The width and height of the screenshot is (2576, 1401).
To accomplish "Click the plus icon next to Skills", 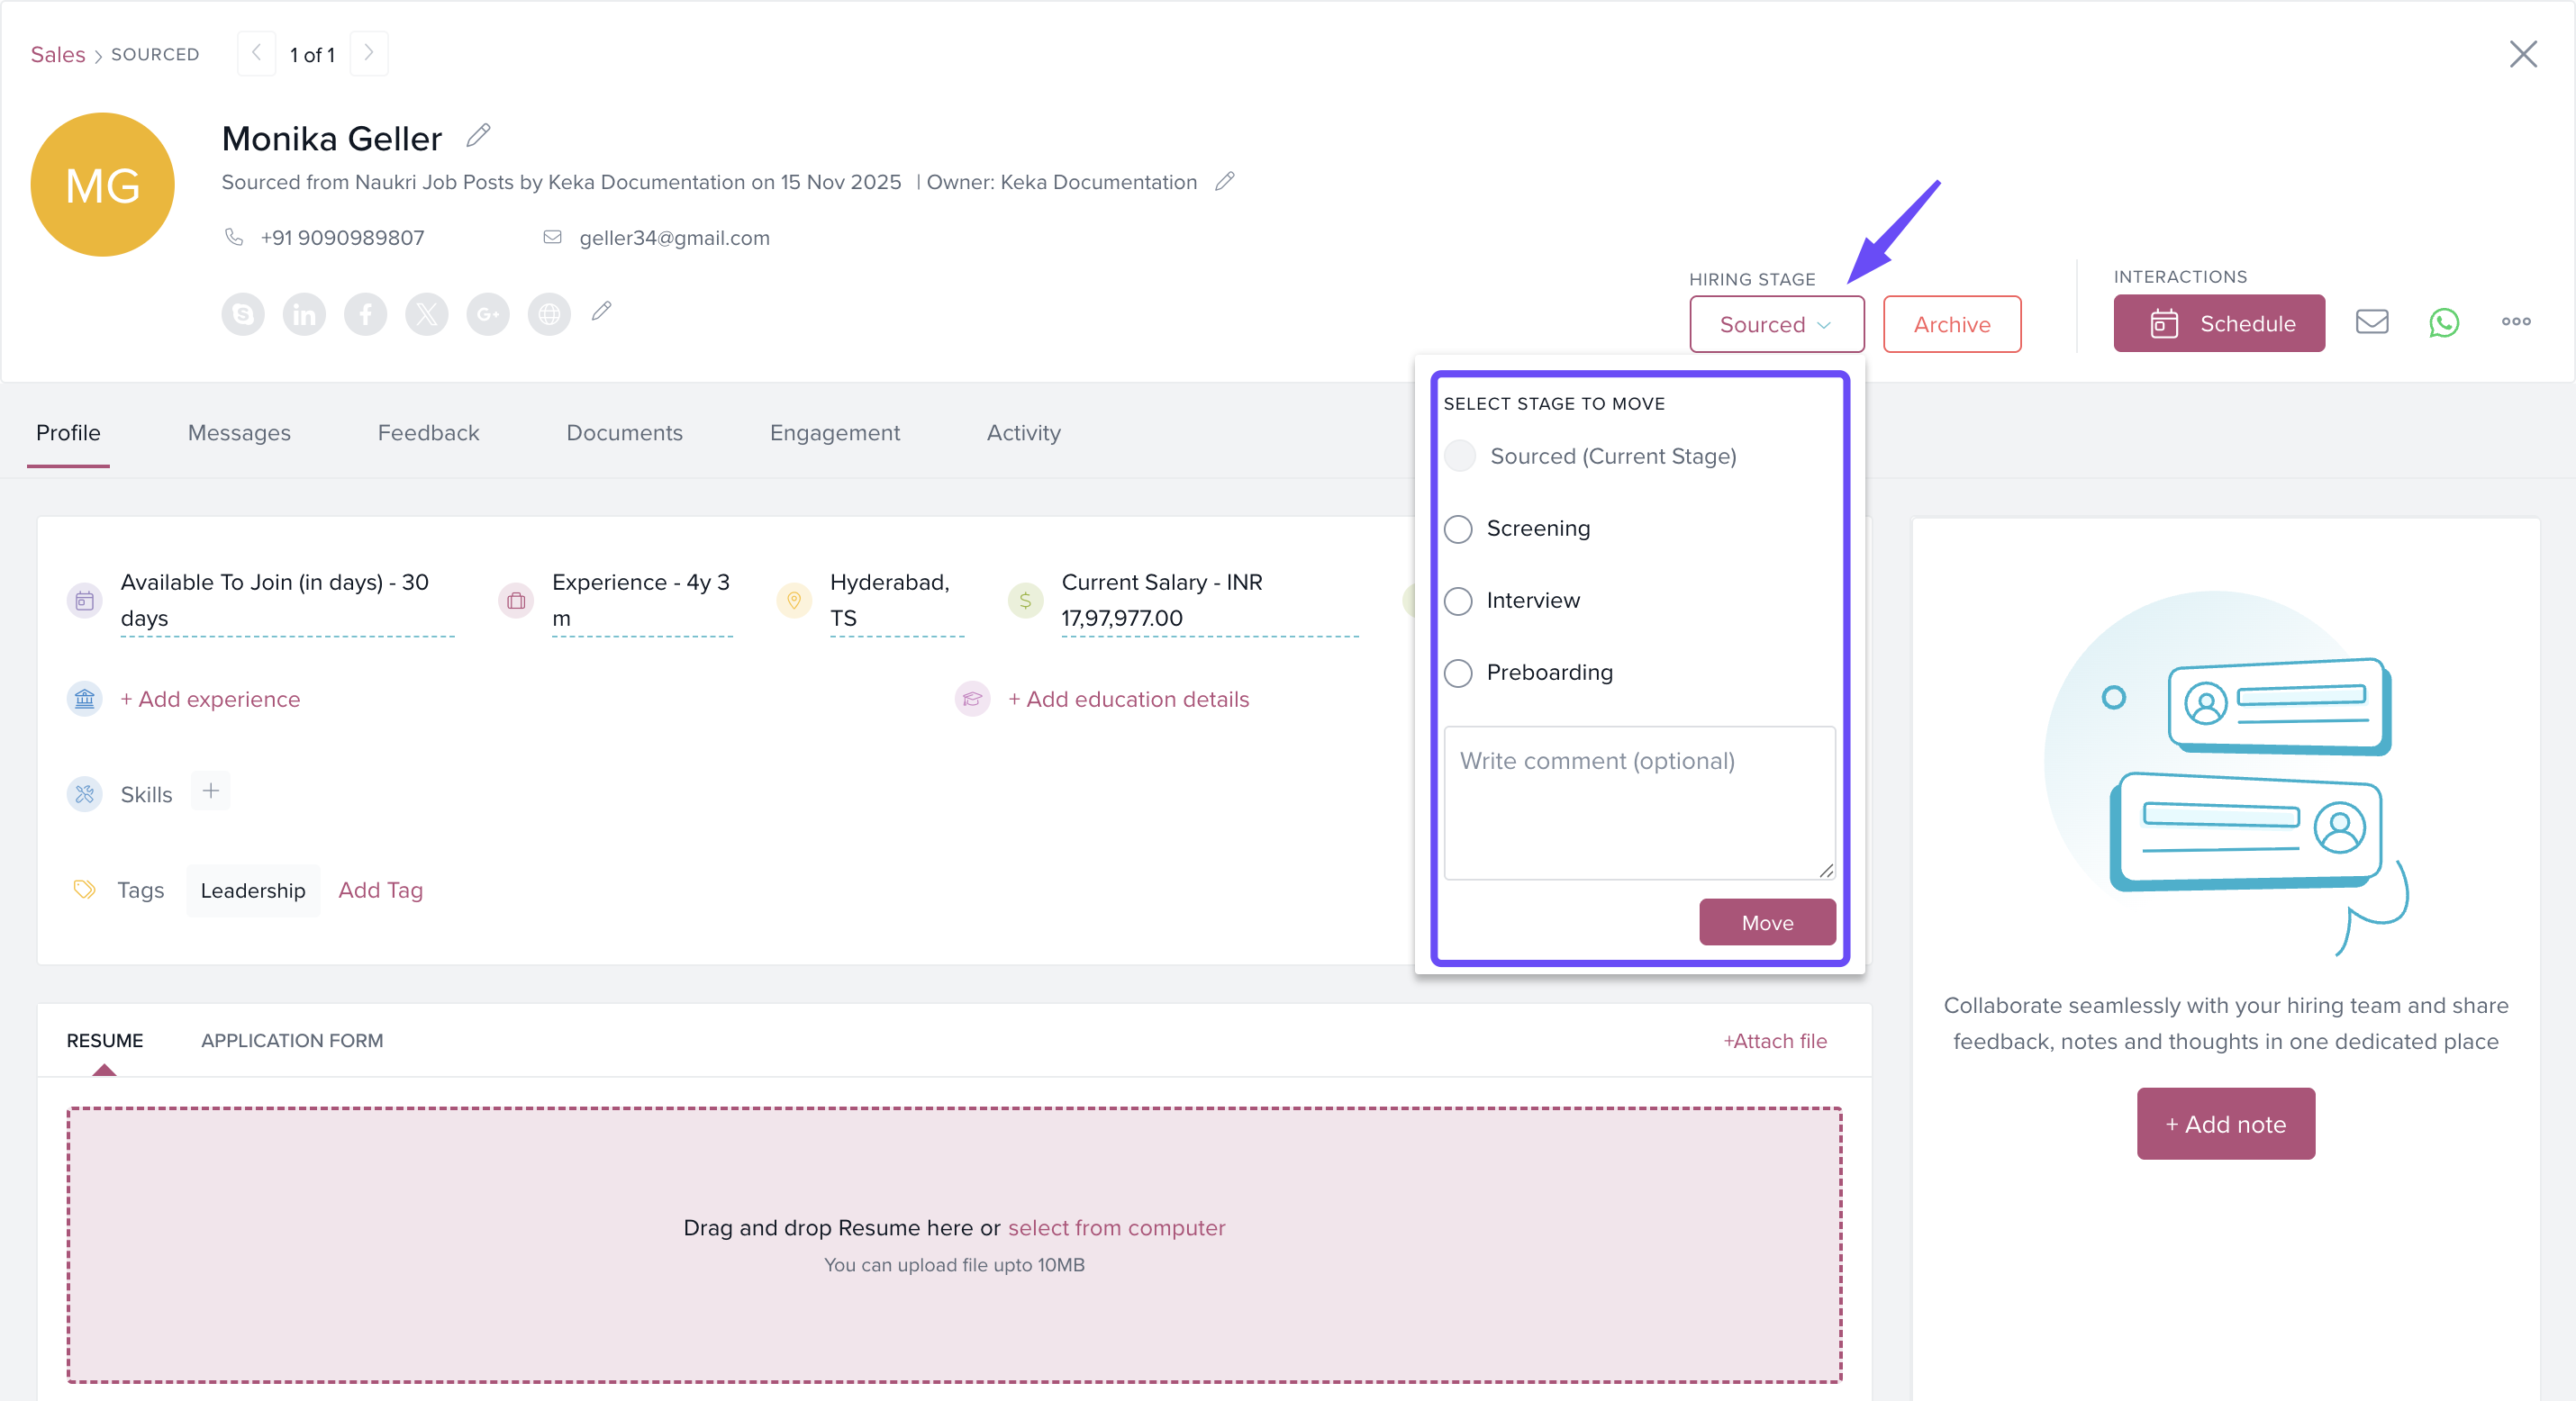I will pyautogui.click(x=210, y=791).
